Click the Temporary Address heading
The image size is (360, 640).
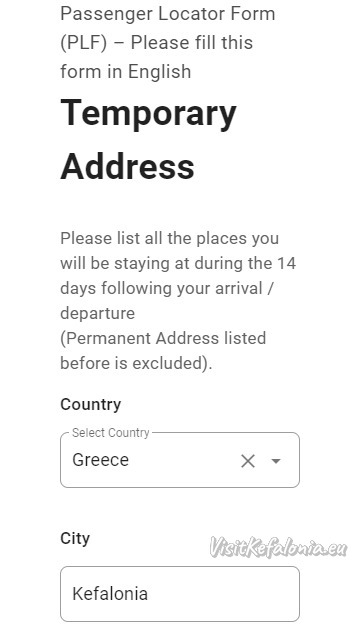point(149,139)
